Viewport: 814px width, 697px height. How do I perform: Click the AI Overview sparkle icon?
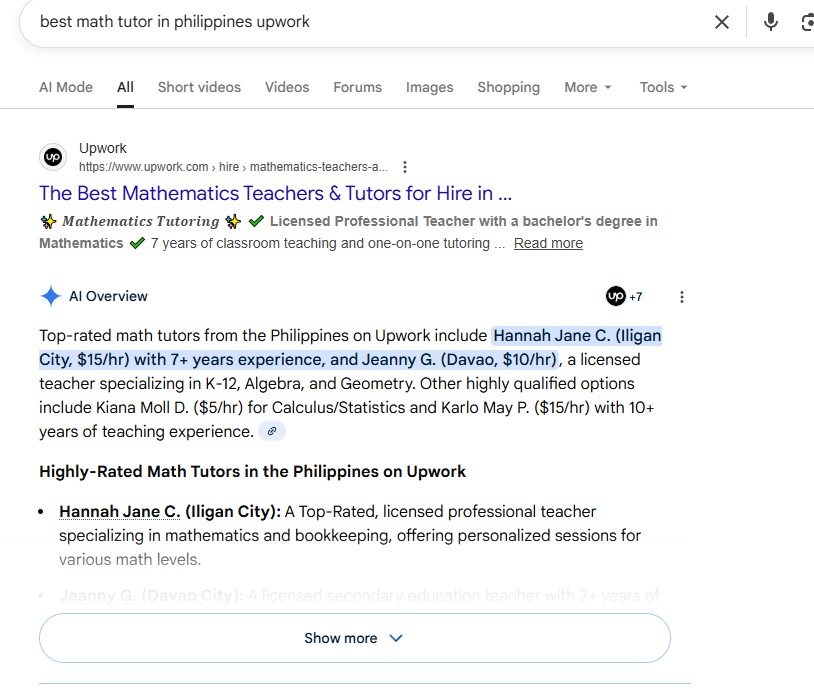[x=50, y=296]
